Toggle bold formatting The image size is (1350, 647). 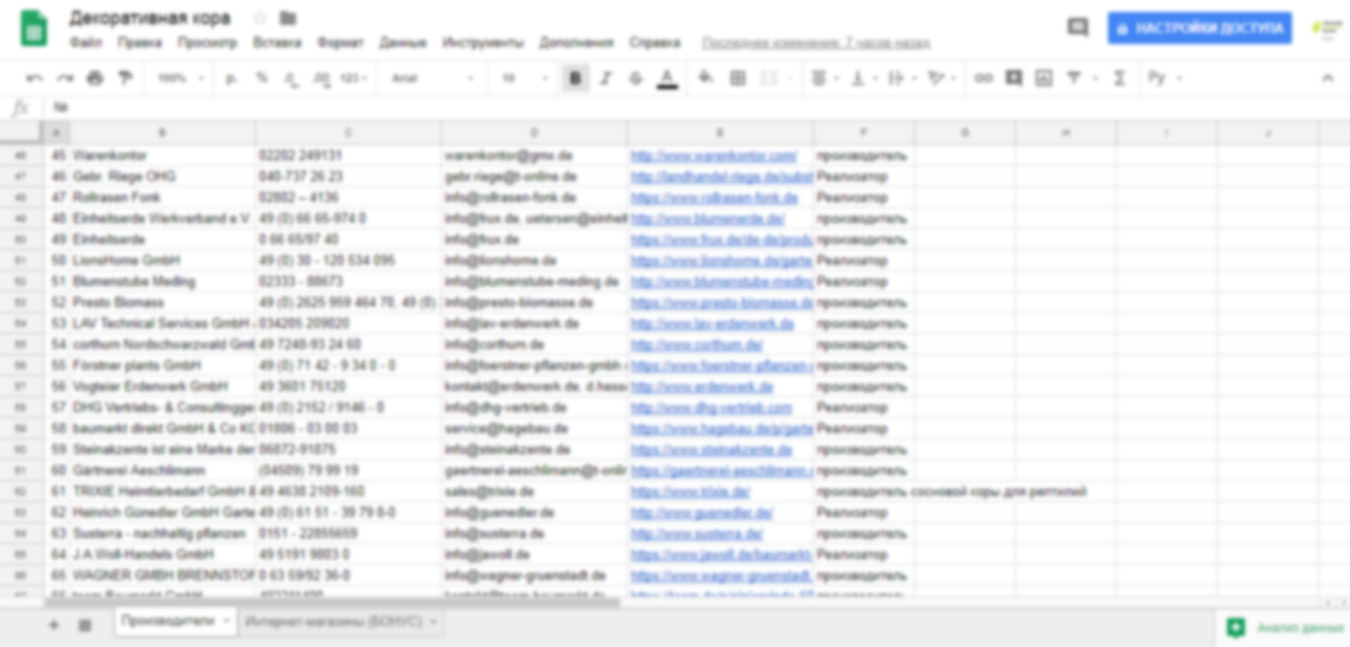575,78
